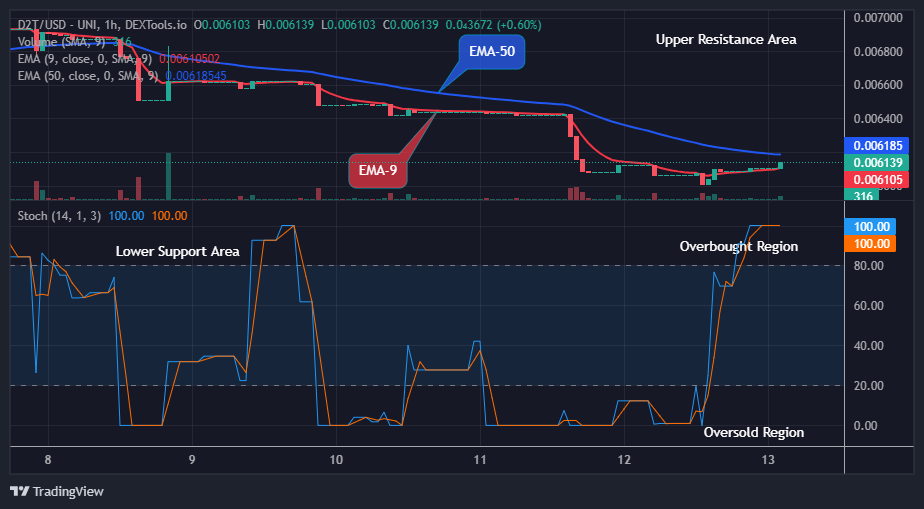Click 60.00 on stochastic axis
Screen dimensions: 924x509
click(868, 306)
